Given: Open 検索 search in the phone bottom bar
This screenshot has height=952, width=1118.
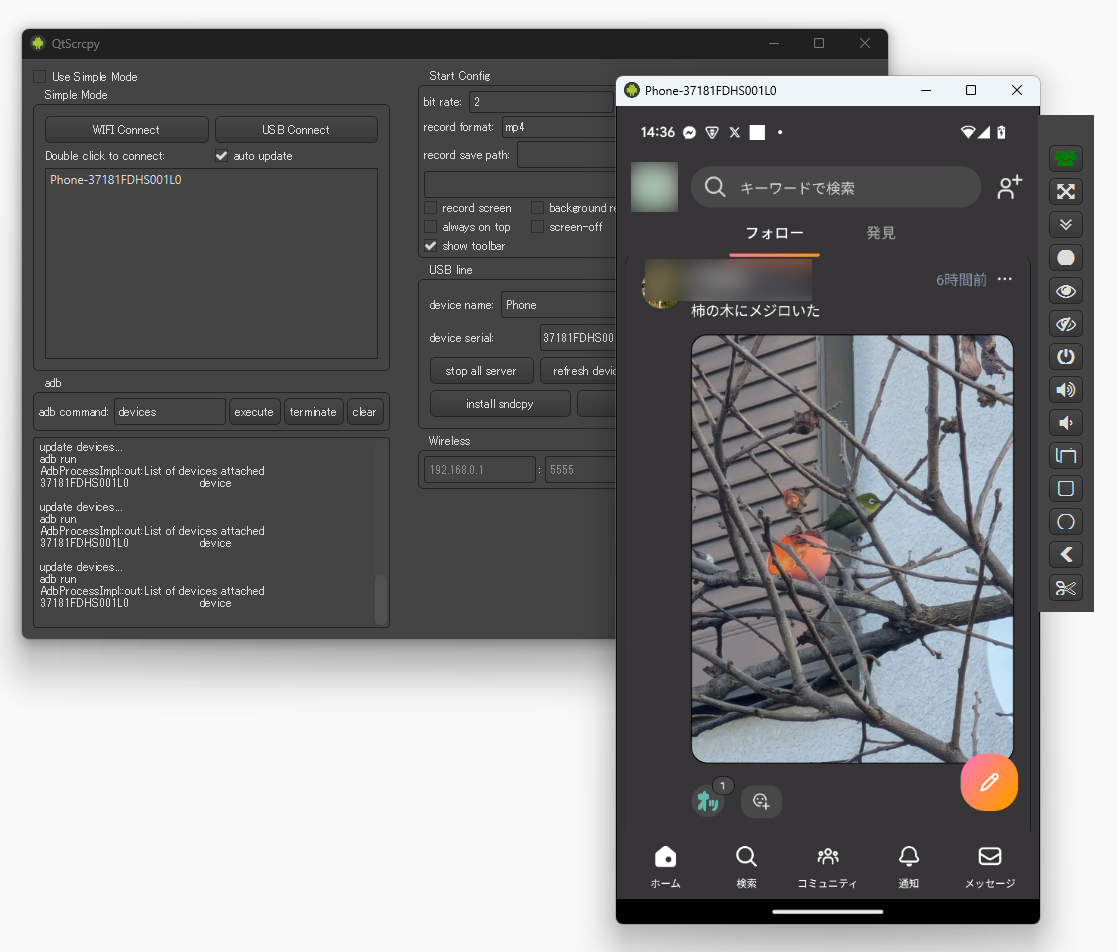Looking at the screenshot, I should (746, 866).
